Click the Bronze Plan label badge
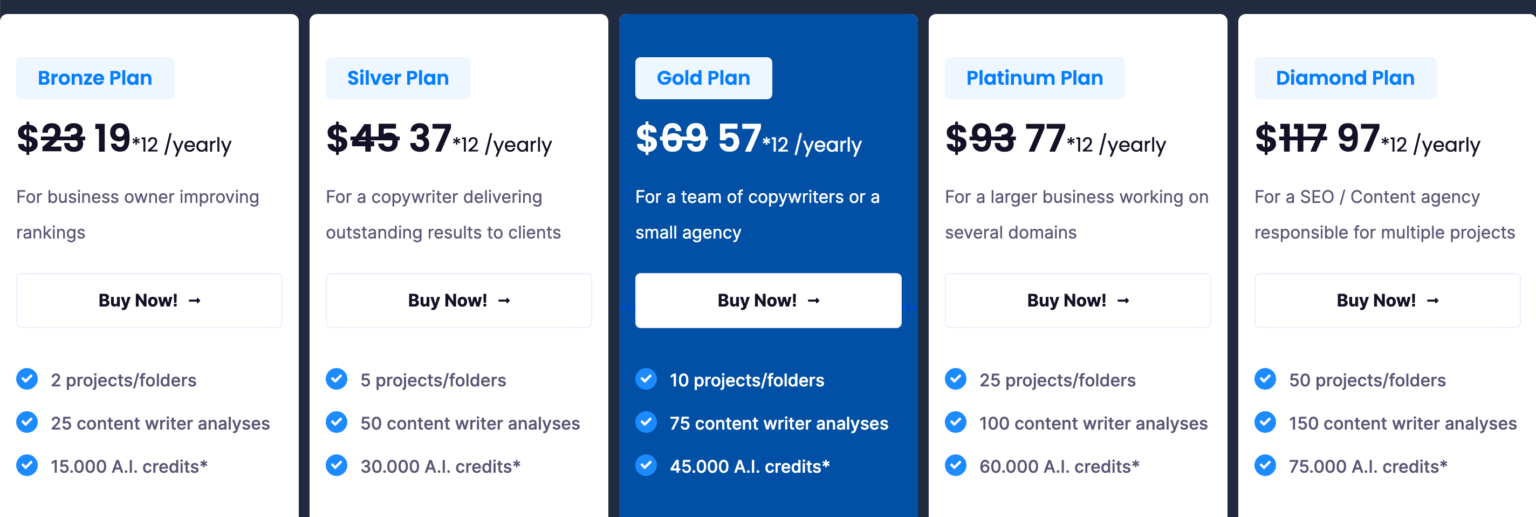This screenshot has width=1536, height=517. click(x=95, y=78)
